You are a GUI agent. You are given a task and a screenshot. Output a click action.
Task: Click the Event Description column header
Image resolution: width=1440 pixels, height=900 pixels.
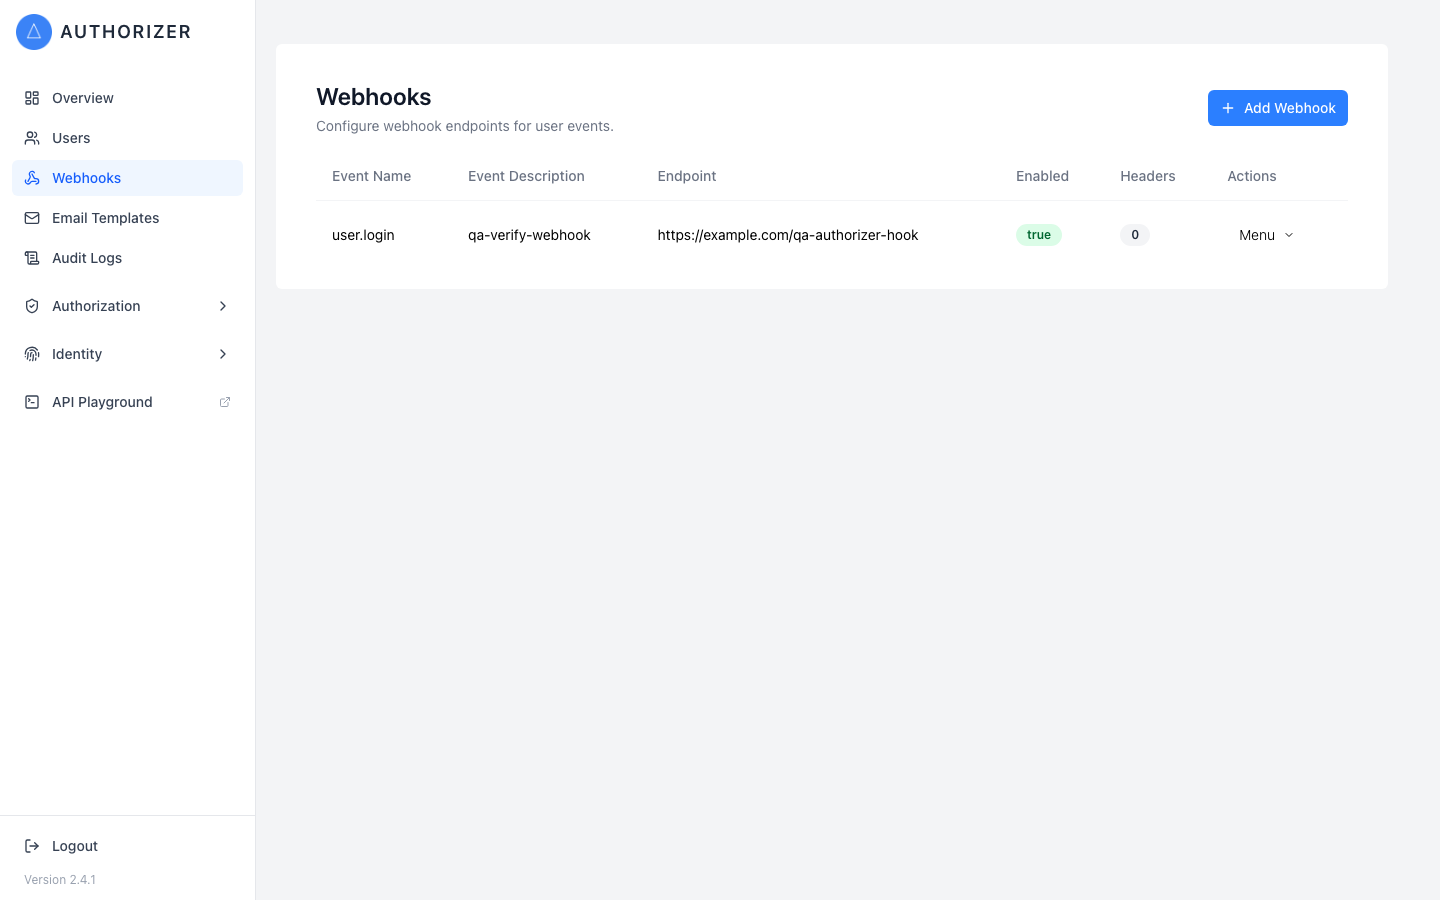pos(526,176)
